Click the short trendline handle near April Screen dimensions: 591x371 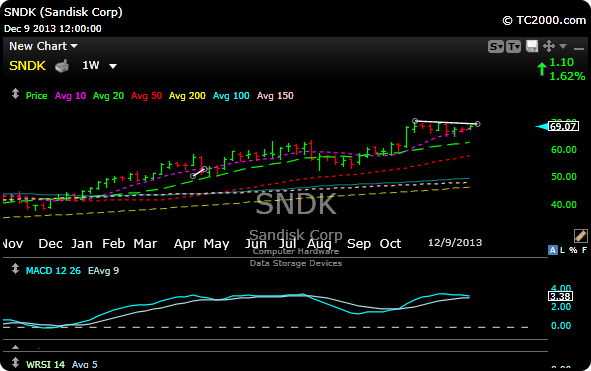193,176
